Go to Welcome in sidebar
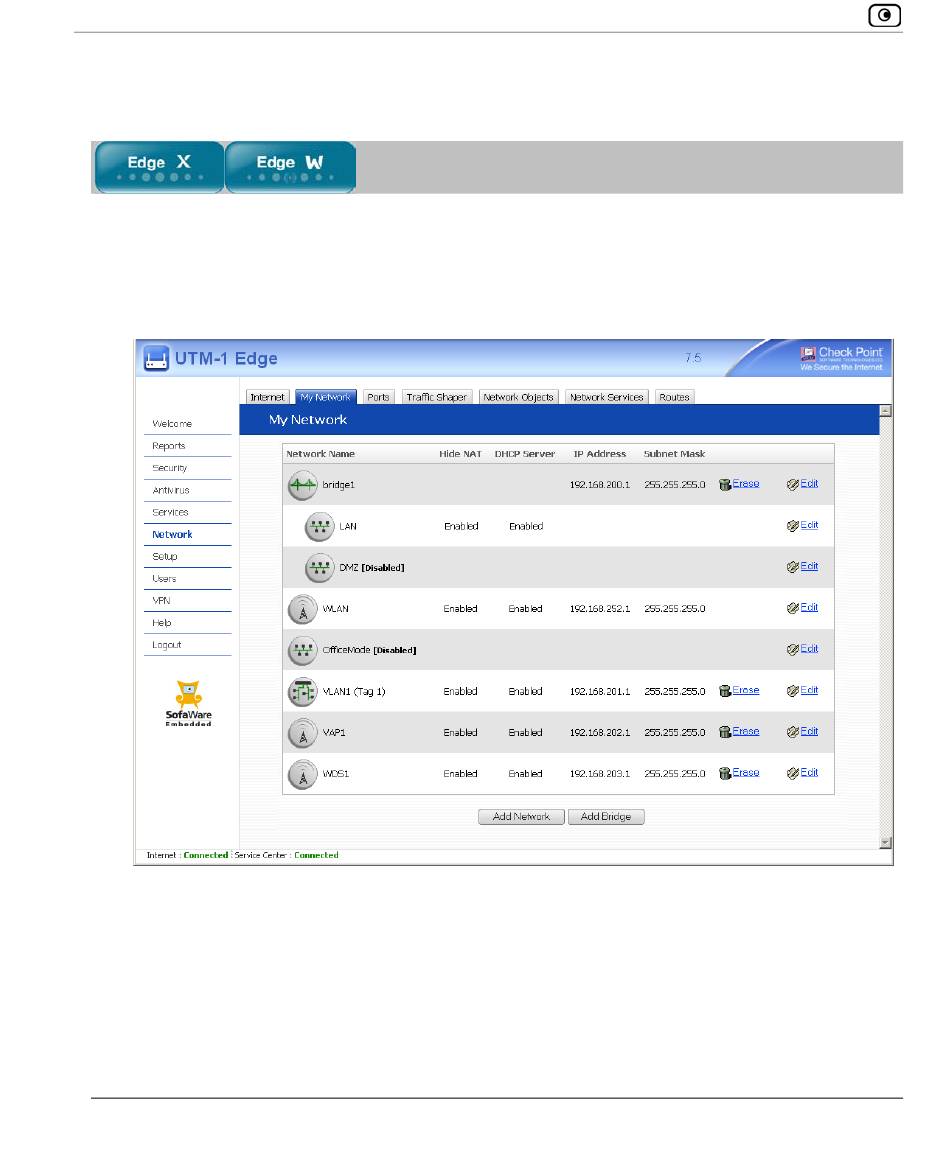The height and width of the screenshot is (1176, 950). (172, 424)
